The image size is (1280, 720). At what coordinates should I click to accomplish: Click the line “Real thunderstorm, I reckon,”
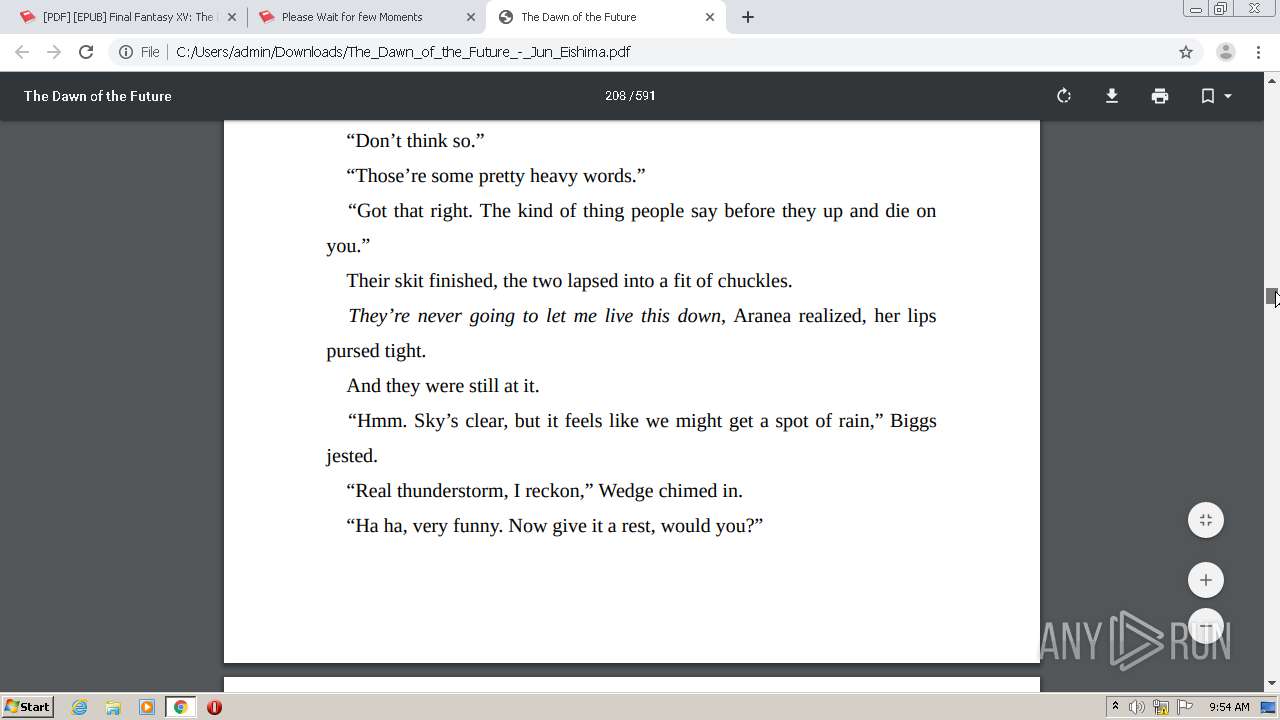(x=544, y=491)
